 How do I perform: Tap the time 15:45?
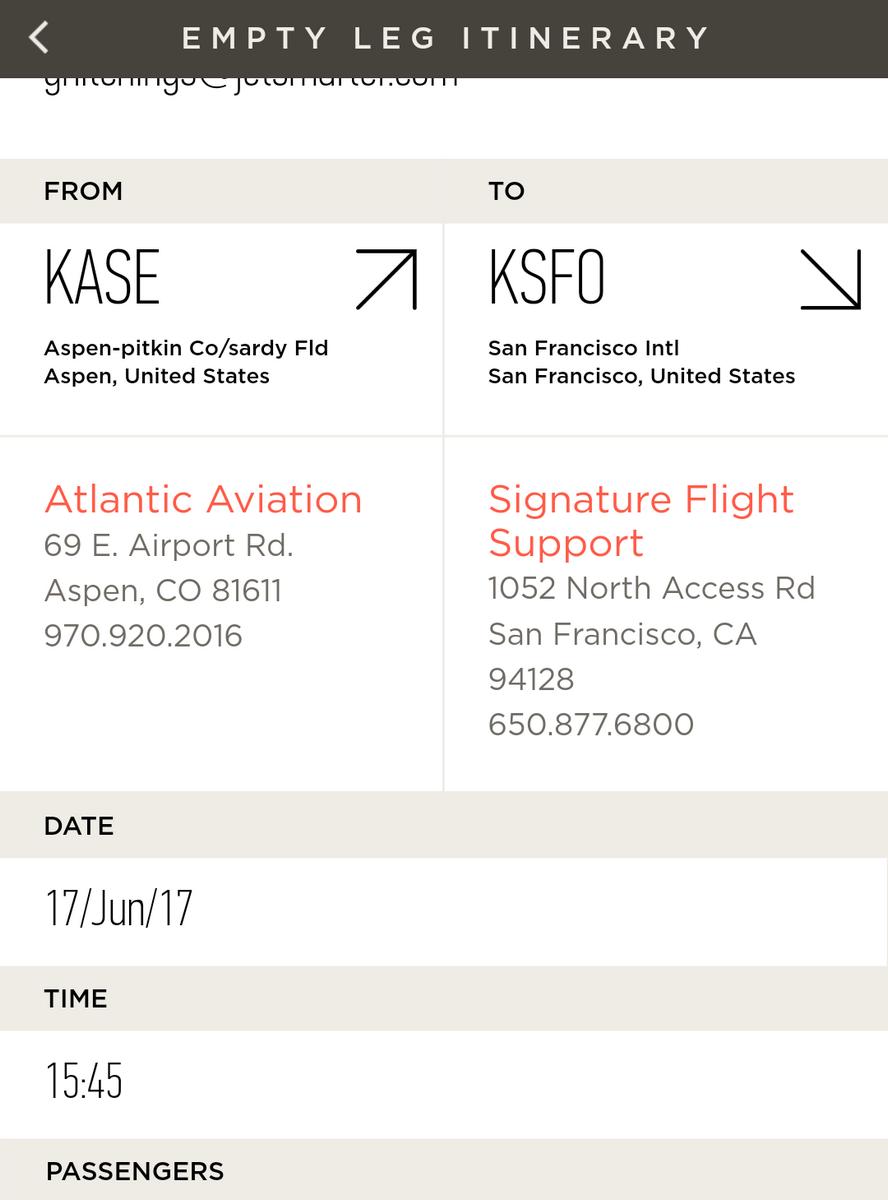(x=83, y=1081)
